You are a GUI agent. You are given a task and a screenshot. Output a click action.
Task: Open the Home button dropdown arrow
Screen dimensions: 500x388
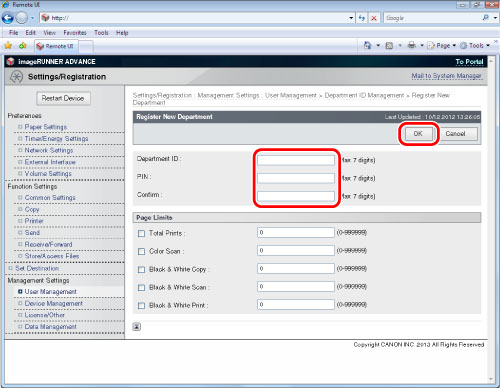click(x=378, y=45)
